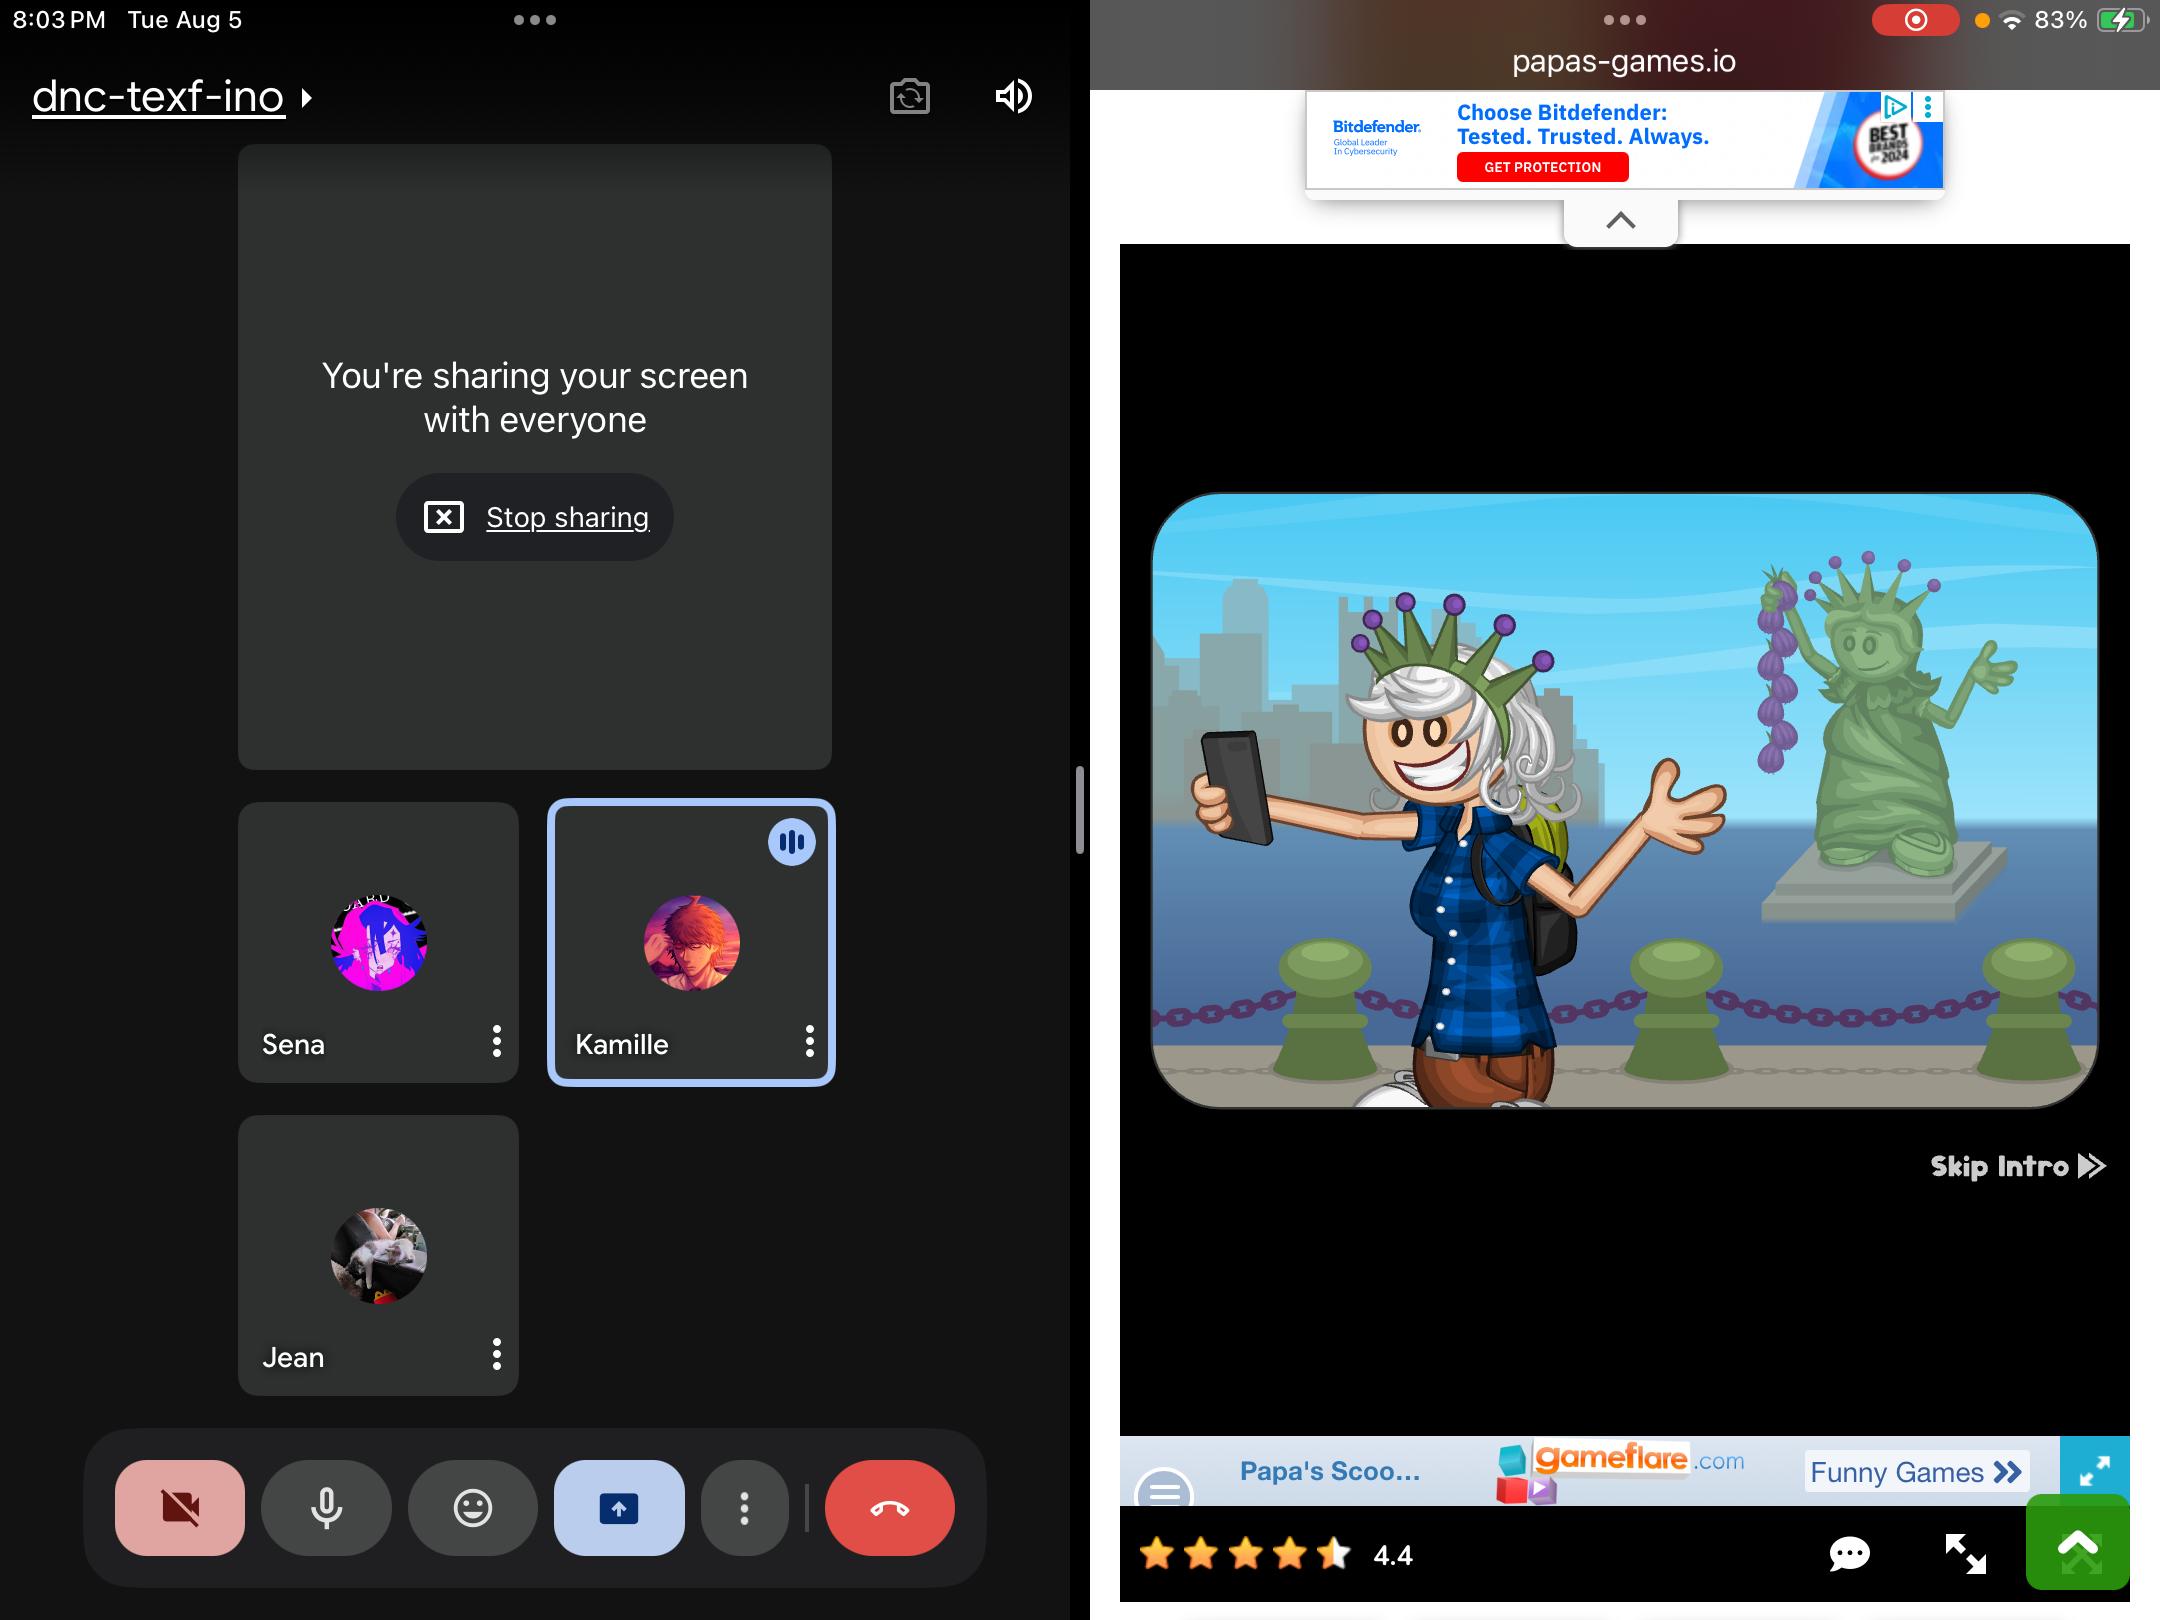The height and width of the screenshot is (1620, 2160).
Task: Open Kamille's tile options menu
Action: (x=809, y=1041)
